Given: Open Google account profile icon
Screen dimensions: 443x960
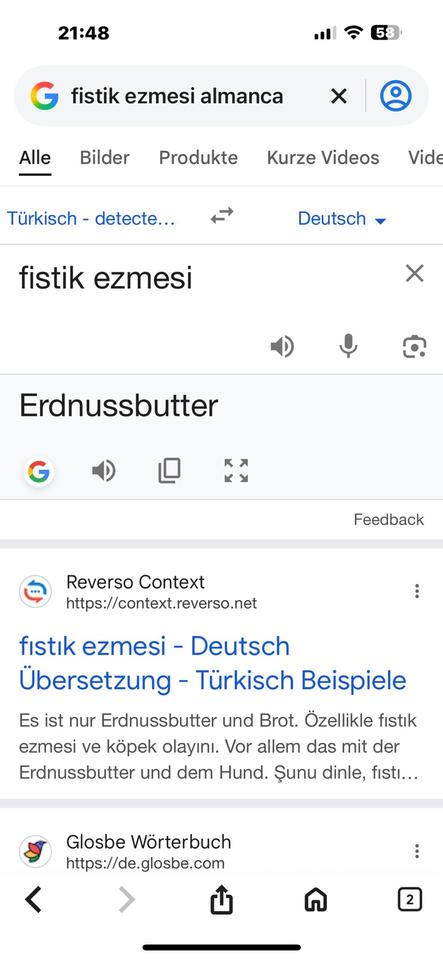Looking at the screenshot, I should click(396, 96).
